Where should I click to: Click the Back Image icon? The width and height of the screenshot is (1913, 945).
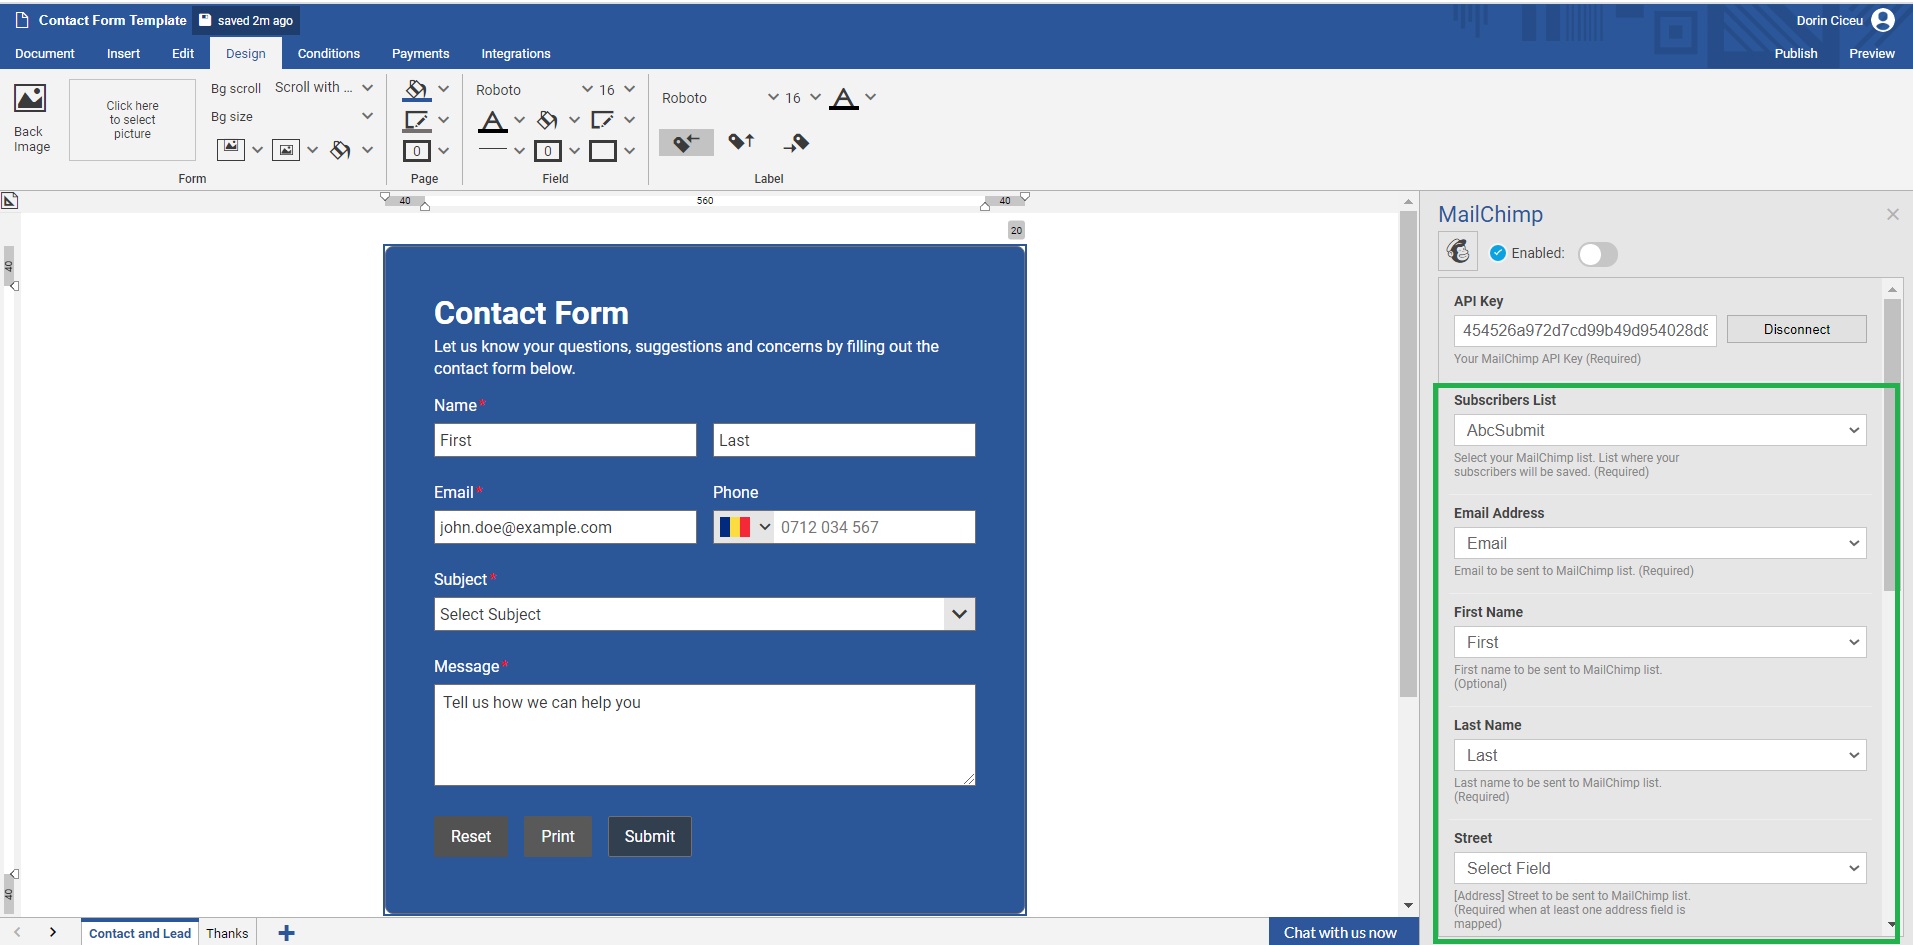coord(30,99)
